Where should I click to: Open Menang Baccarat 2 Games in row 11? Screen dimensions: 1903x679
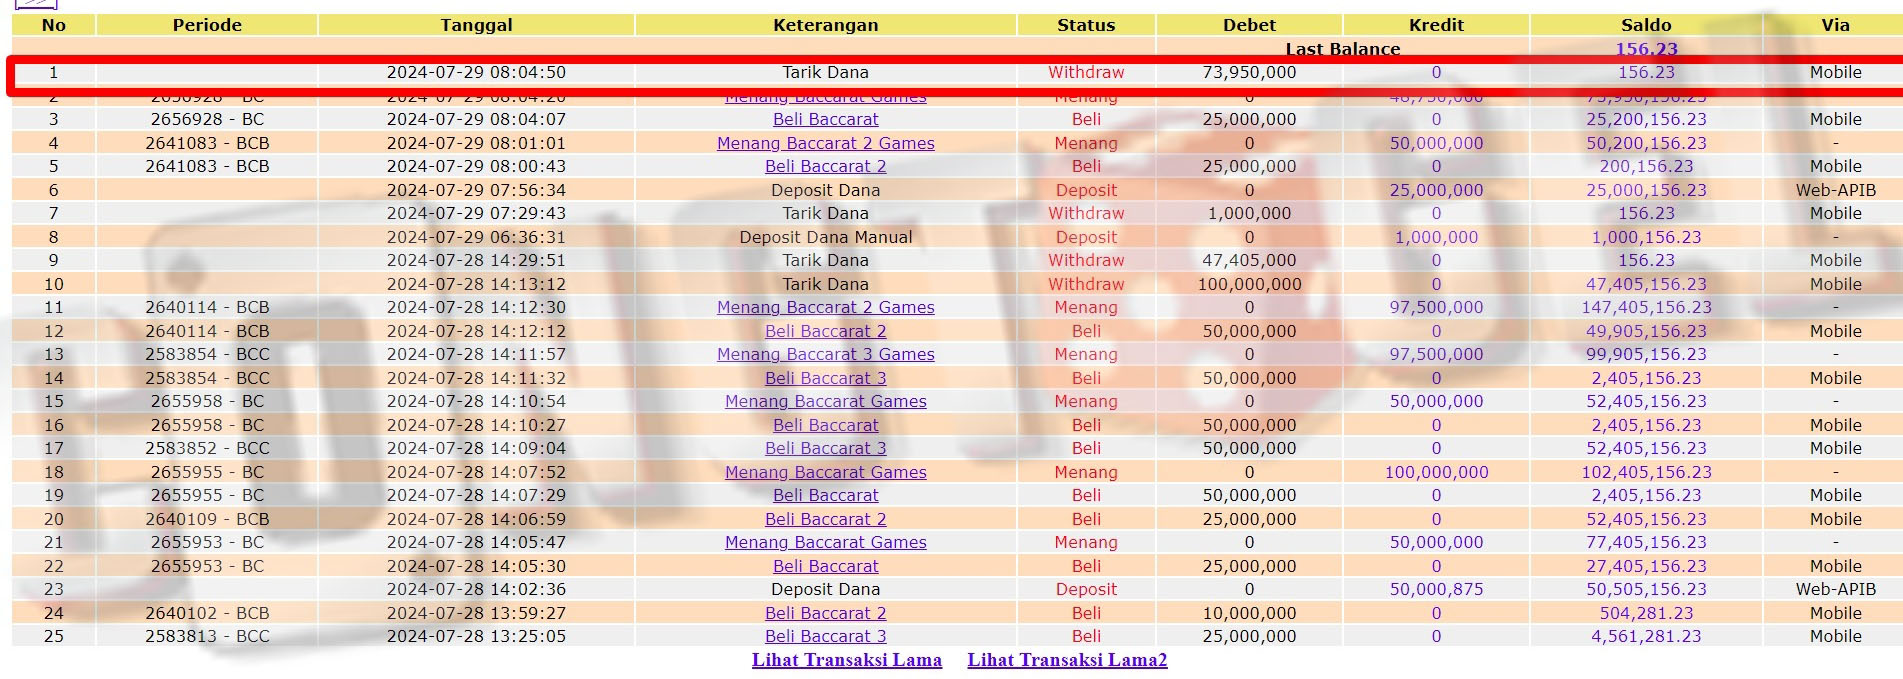tap(825, 307)
